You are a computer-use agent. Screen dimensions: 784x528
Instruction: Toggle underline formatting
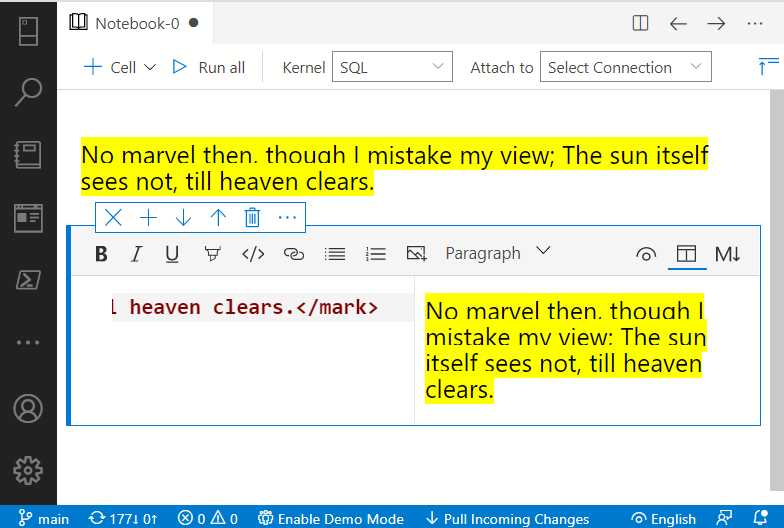coord(172,254)
